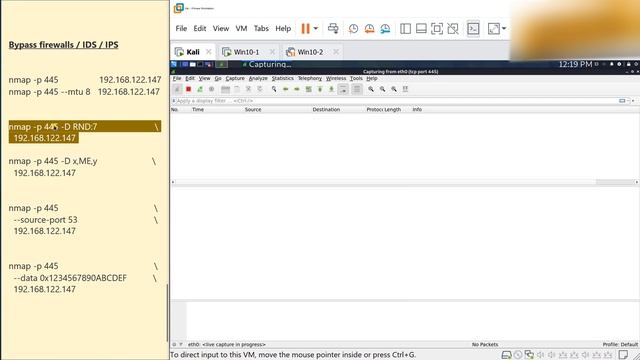The image size is (640, 360).
Task: Open Wireshark Telephony menu
Action: (310, 78)
